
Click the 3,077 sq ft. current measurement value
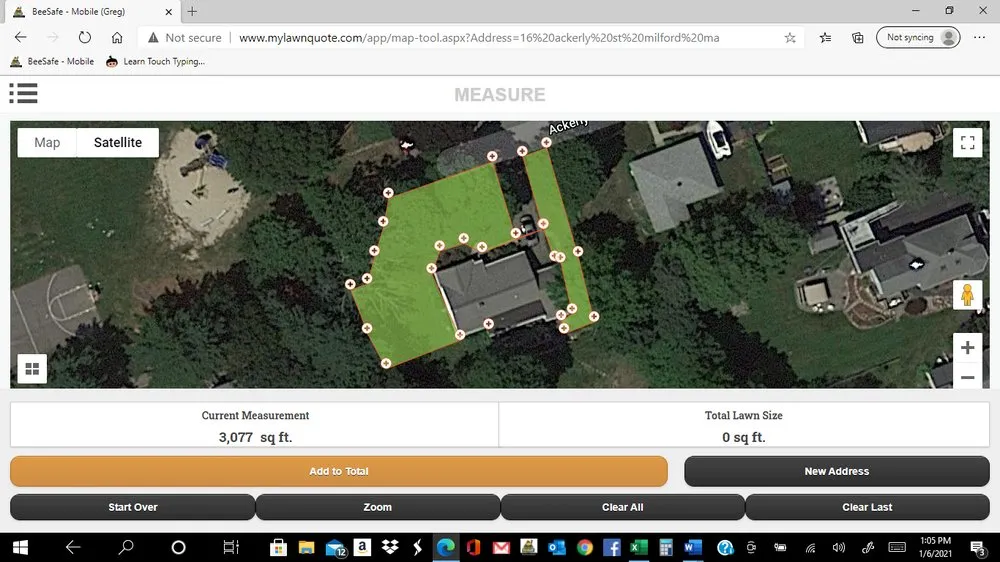[255, 437]
